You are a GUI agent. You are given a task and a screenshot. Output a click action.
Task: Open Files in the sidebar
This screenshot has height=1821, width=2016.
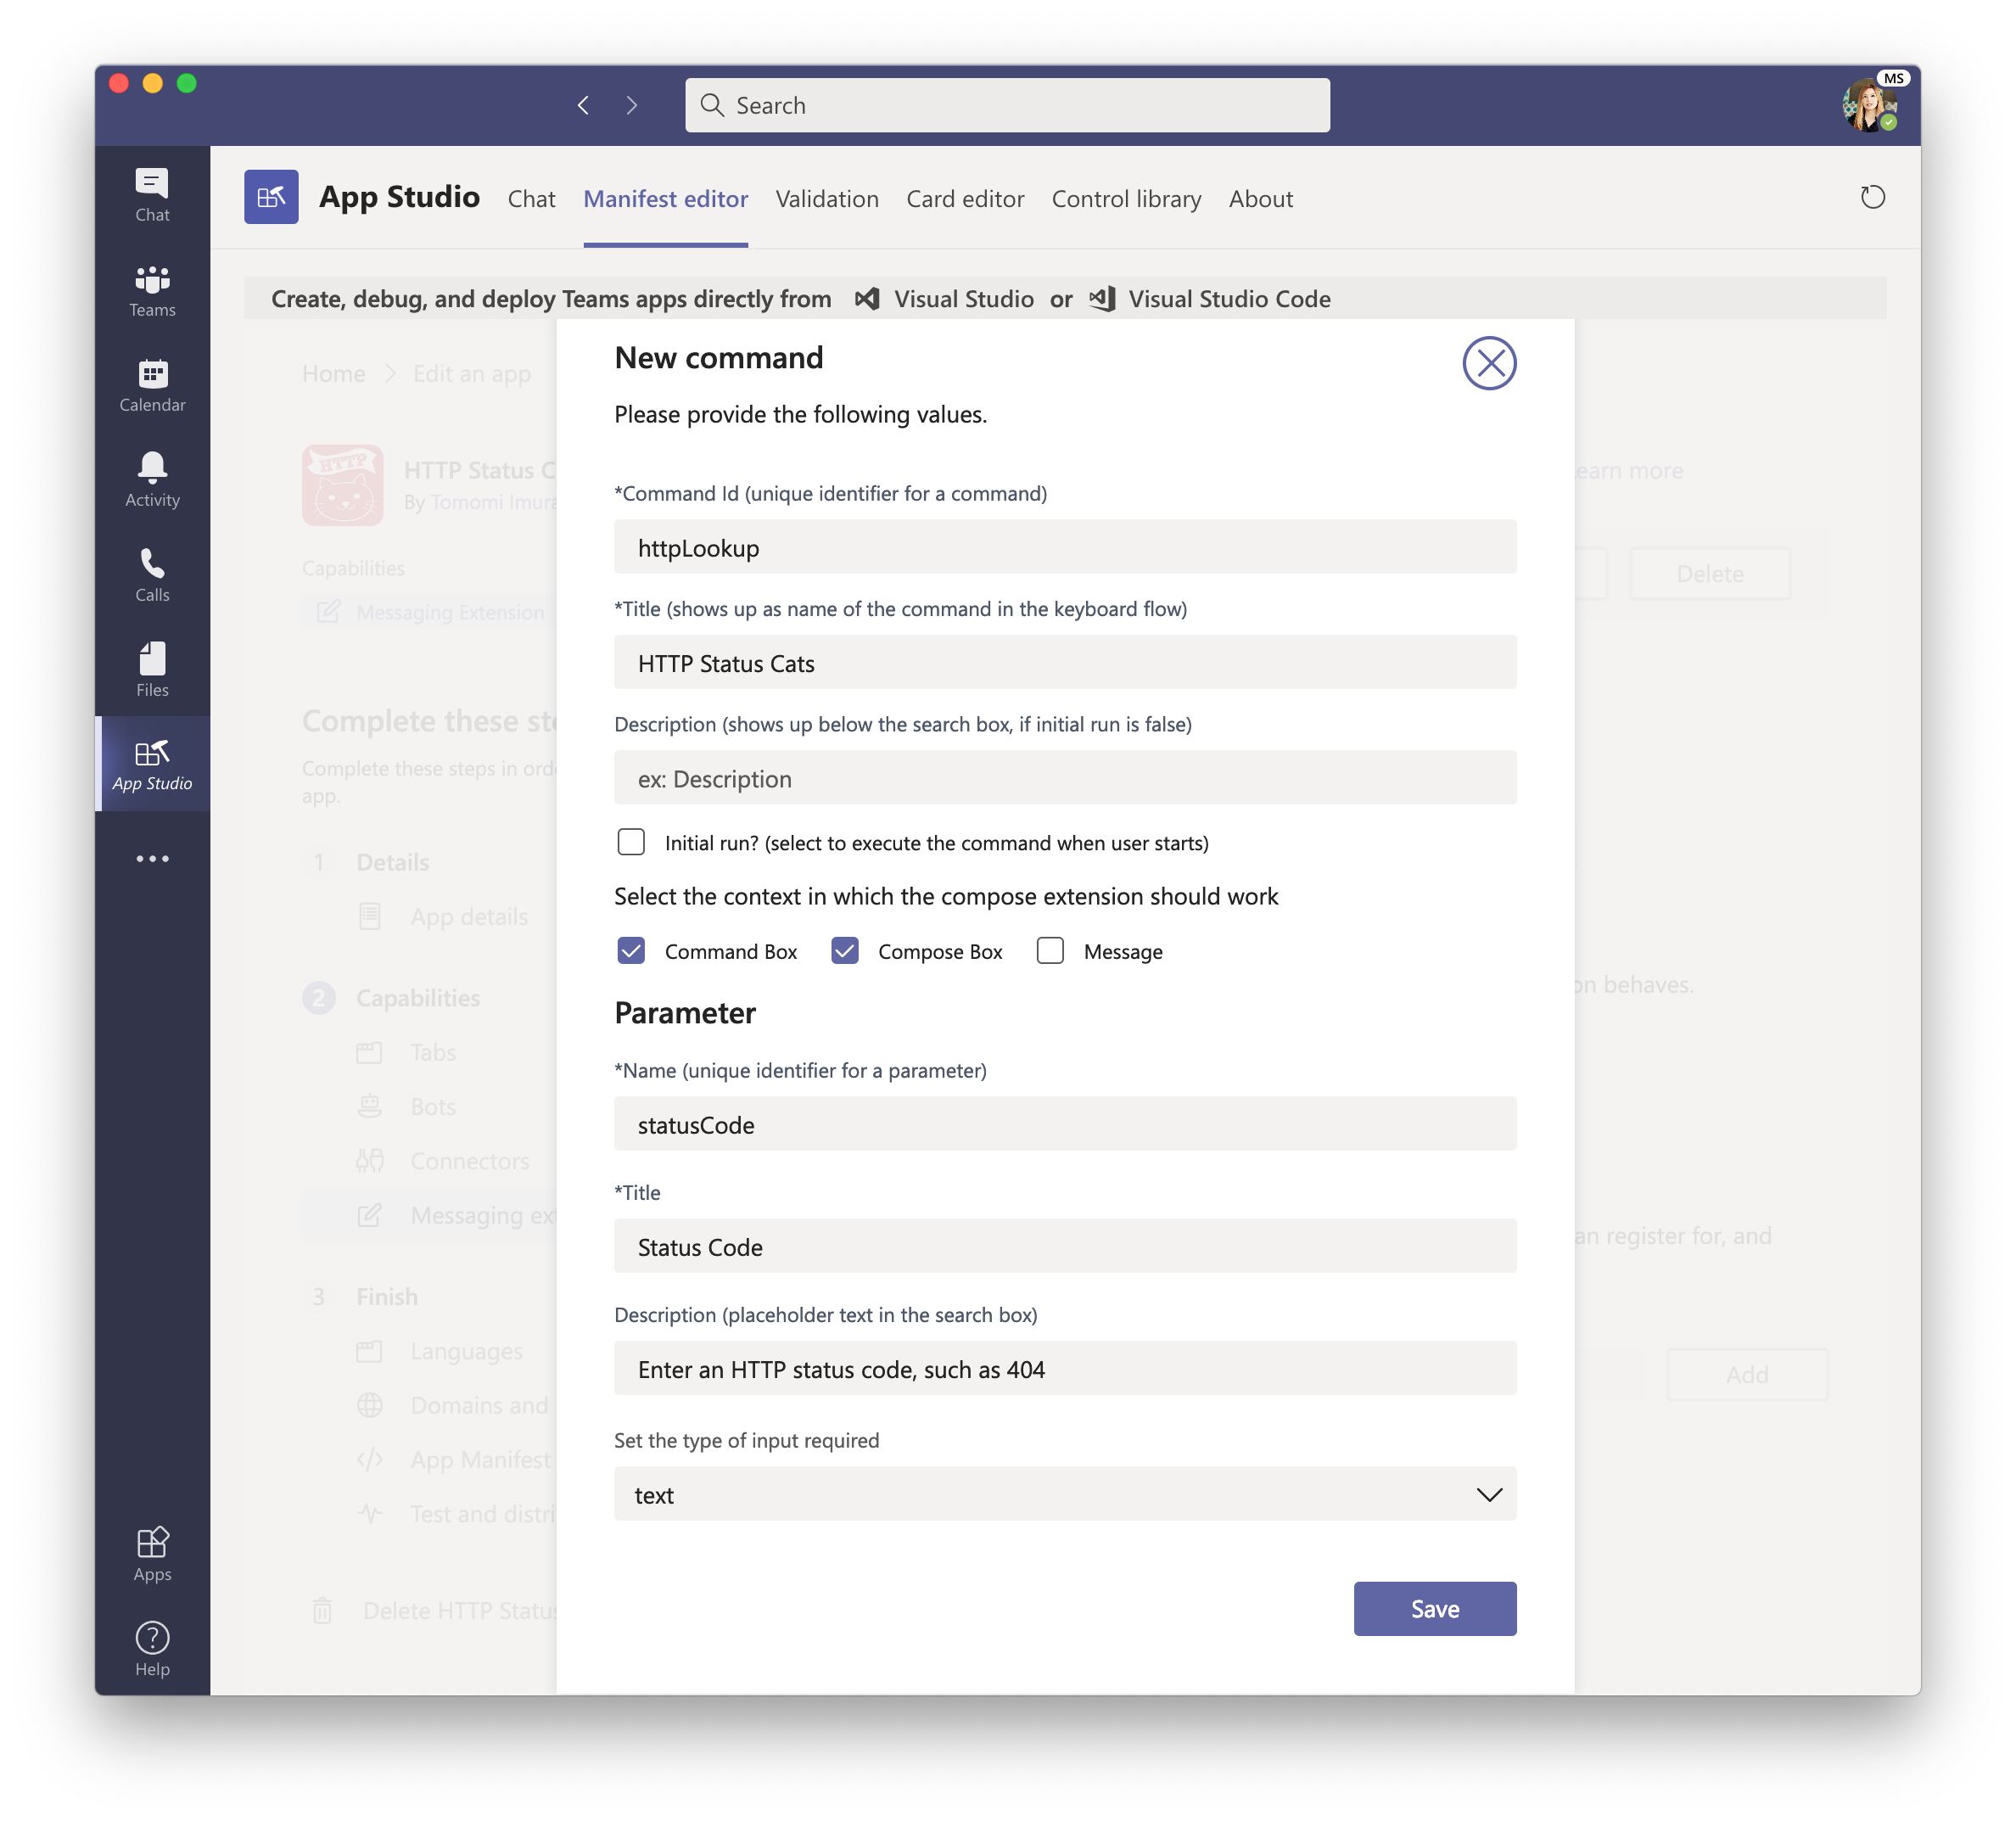click(x=152, y=669)
